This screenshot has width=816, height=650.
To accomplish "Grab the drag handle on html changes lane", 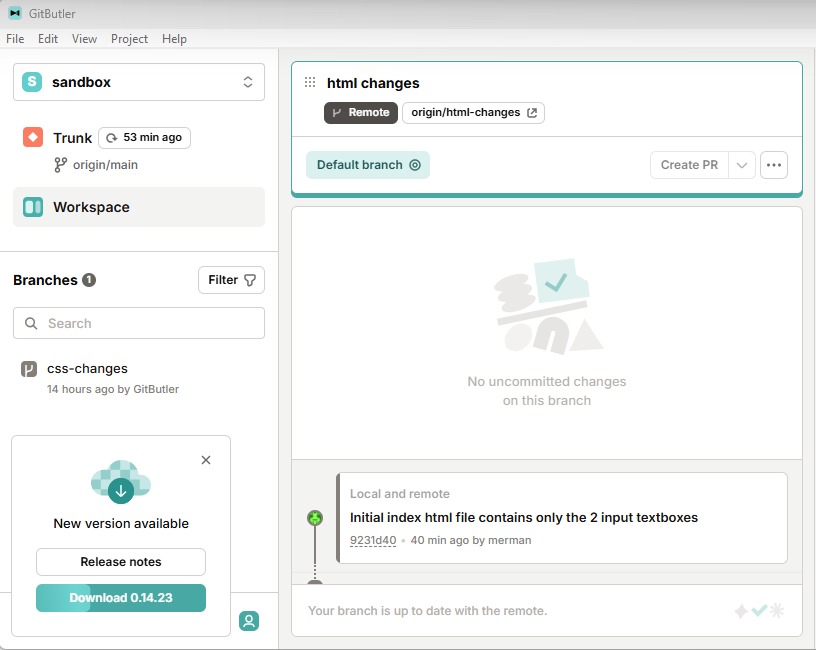I will pyautogui.click(x=310, y=82).
